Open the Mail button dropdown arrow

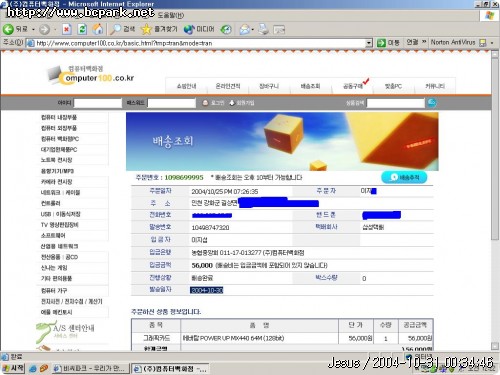tap(252, 30)
